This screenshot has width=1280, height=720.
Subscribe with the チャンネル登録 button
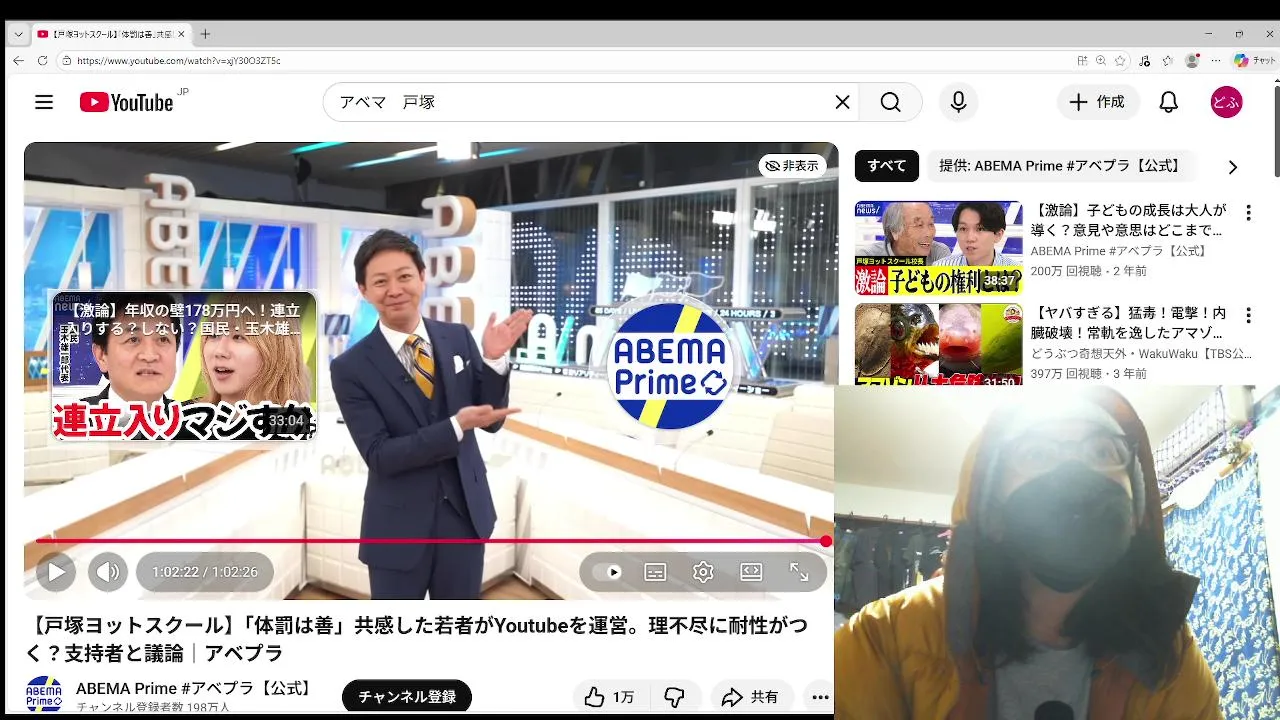[407, 697]
